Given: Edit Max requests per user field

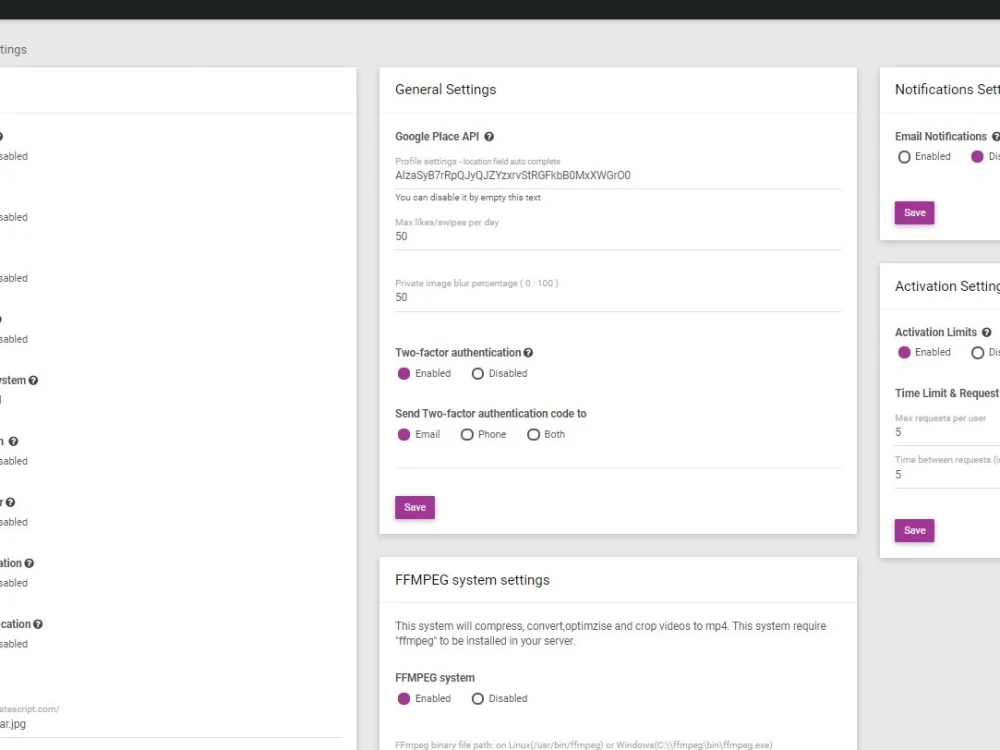Looking at the screenshot, I should (947, 432).
